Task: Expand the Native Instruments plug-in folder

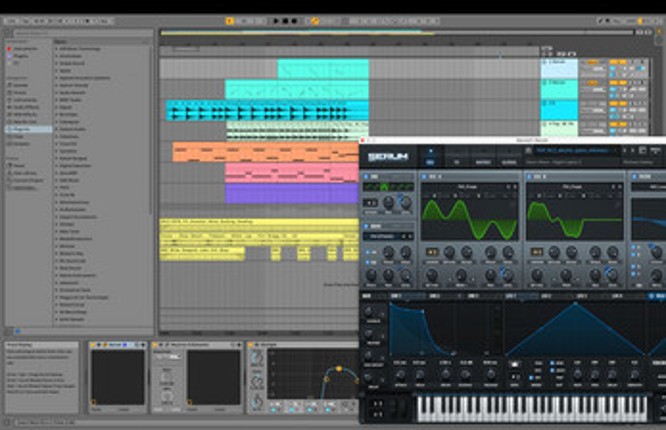Action: pos(56,275)
